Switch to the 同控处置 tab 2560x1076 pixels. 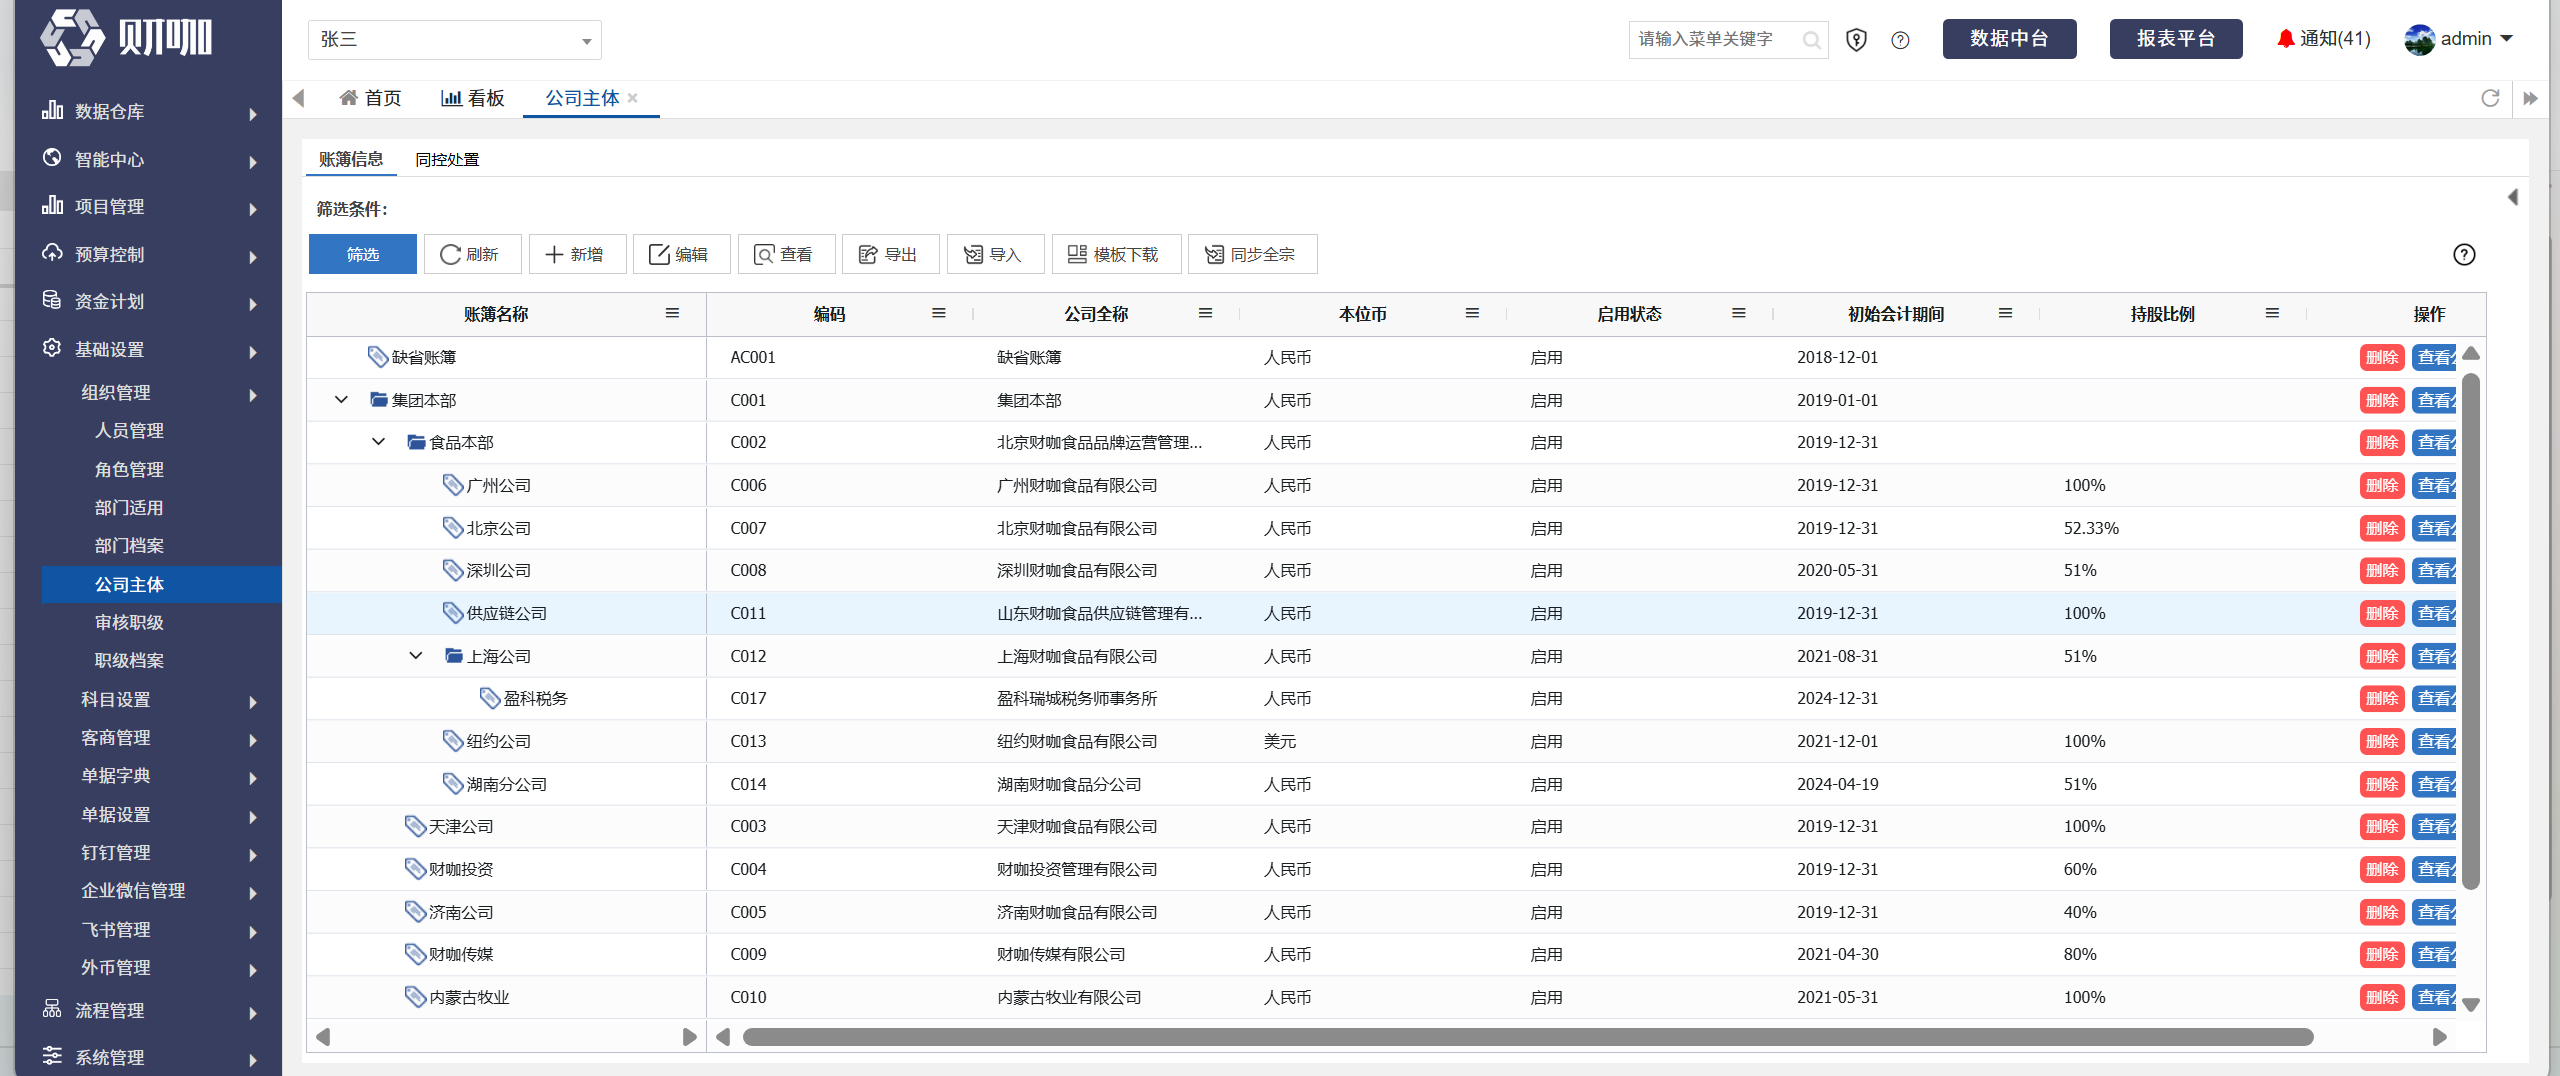click(447, 160)
